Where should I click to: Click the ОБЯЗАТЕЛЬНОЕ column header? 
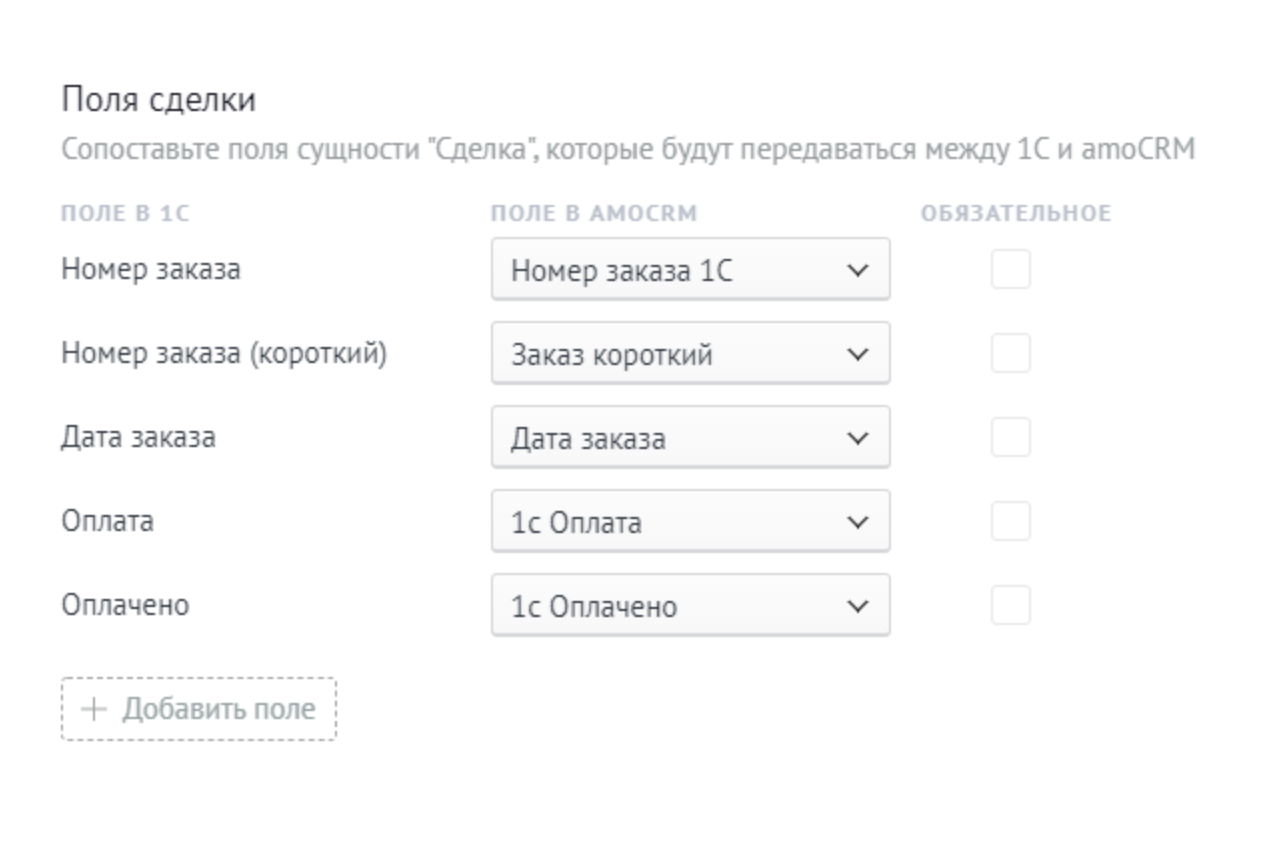coord(1016,214)
